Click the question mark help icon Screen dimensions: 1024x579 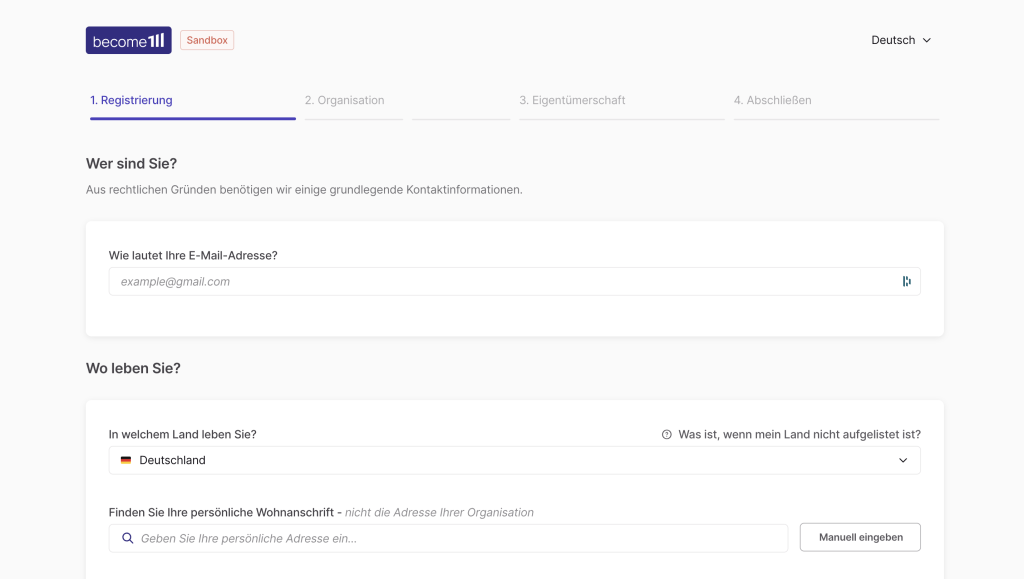click(x=666, y=435)
